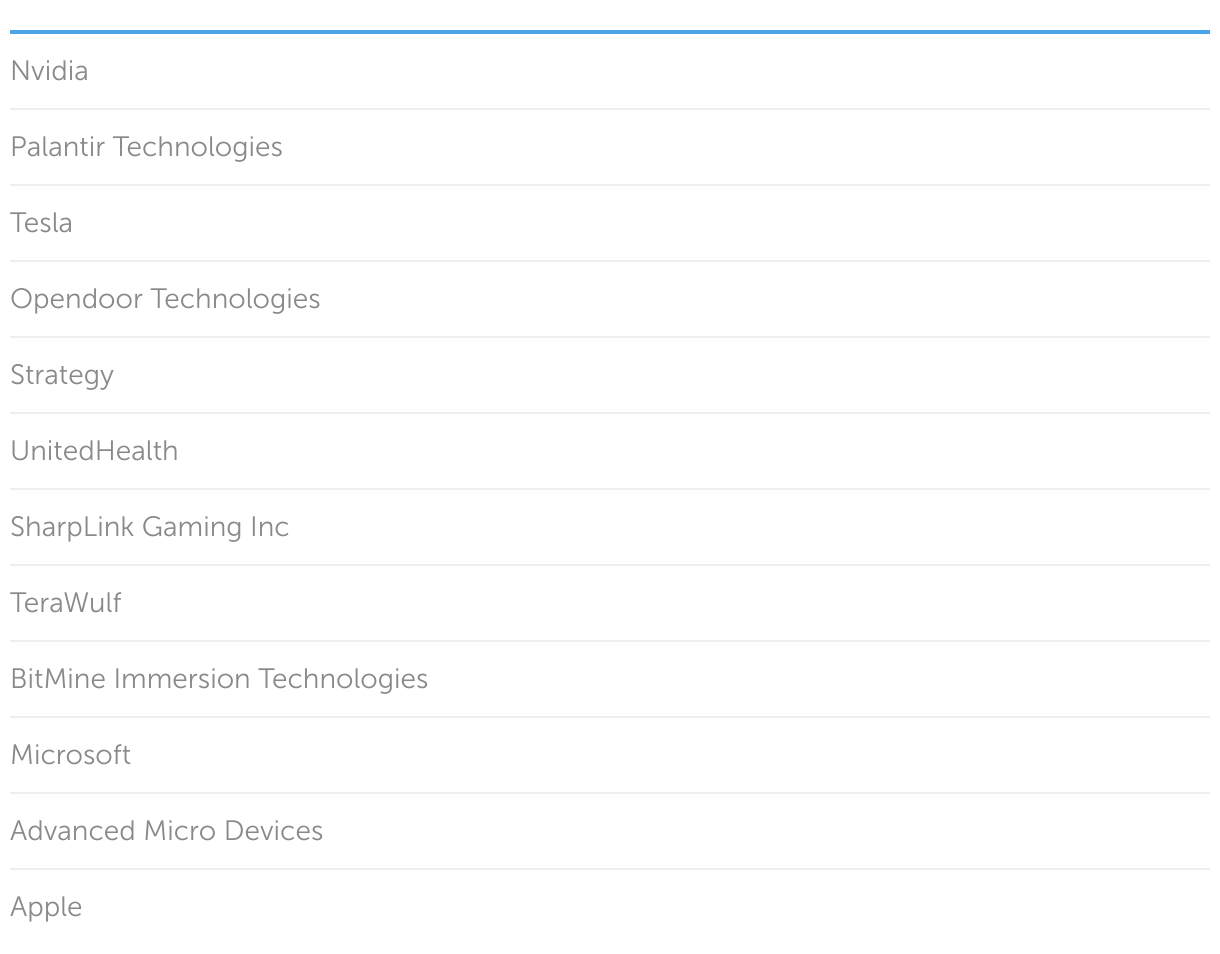Viewport: 1220px width, 954px height.
Task: Select Microsoft from the list
Action: (x=70, y=755)
